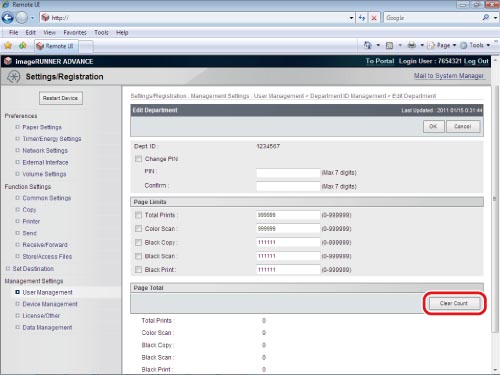Open the Tools menu in menu bar

coord(101,33)
